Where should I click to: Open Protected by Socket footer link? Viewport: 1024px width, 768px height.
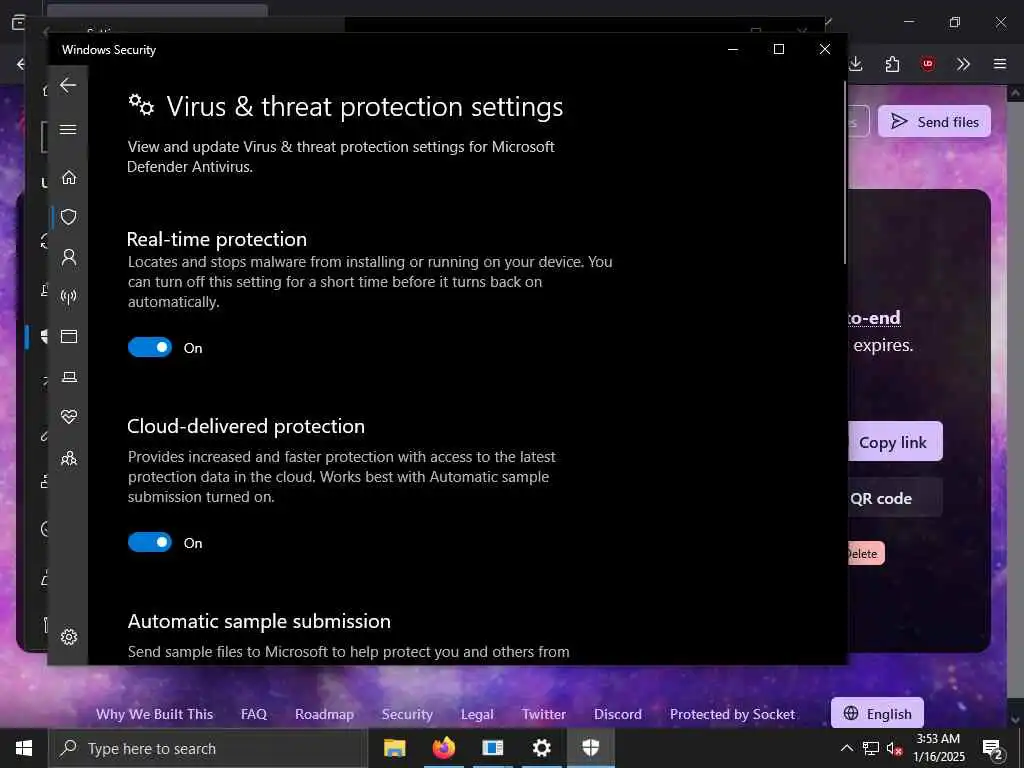[x=732, y=714]
